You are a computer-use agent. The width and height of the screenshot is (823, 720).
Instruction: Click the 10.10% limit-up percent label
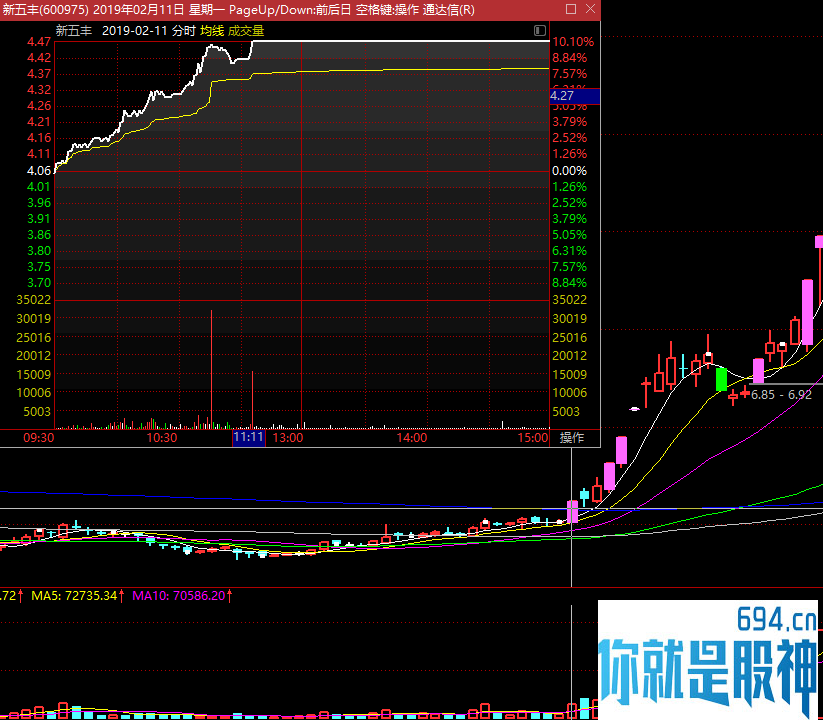pyautogui.click(x=573, y=42)
